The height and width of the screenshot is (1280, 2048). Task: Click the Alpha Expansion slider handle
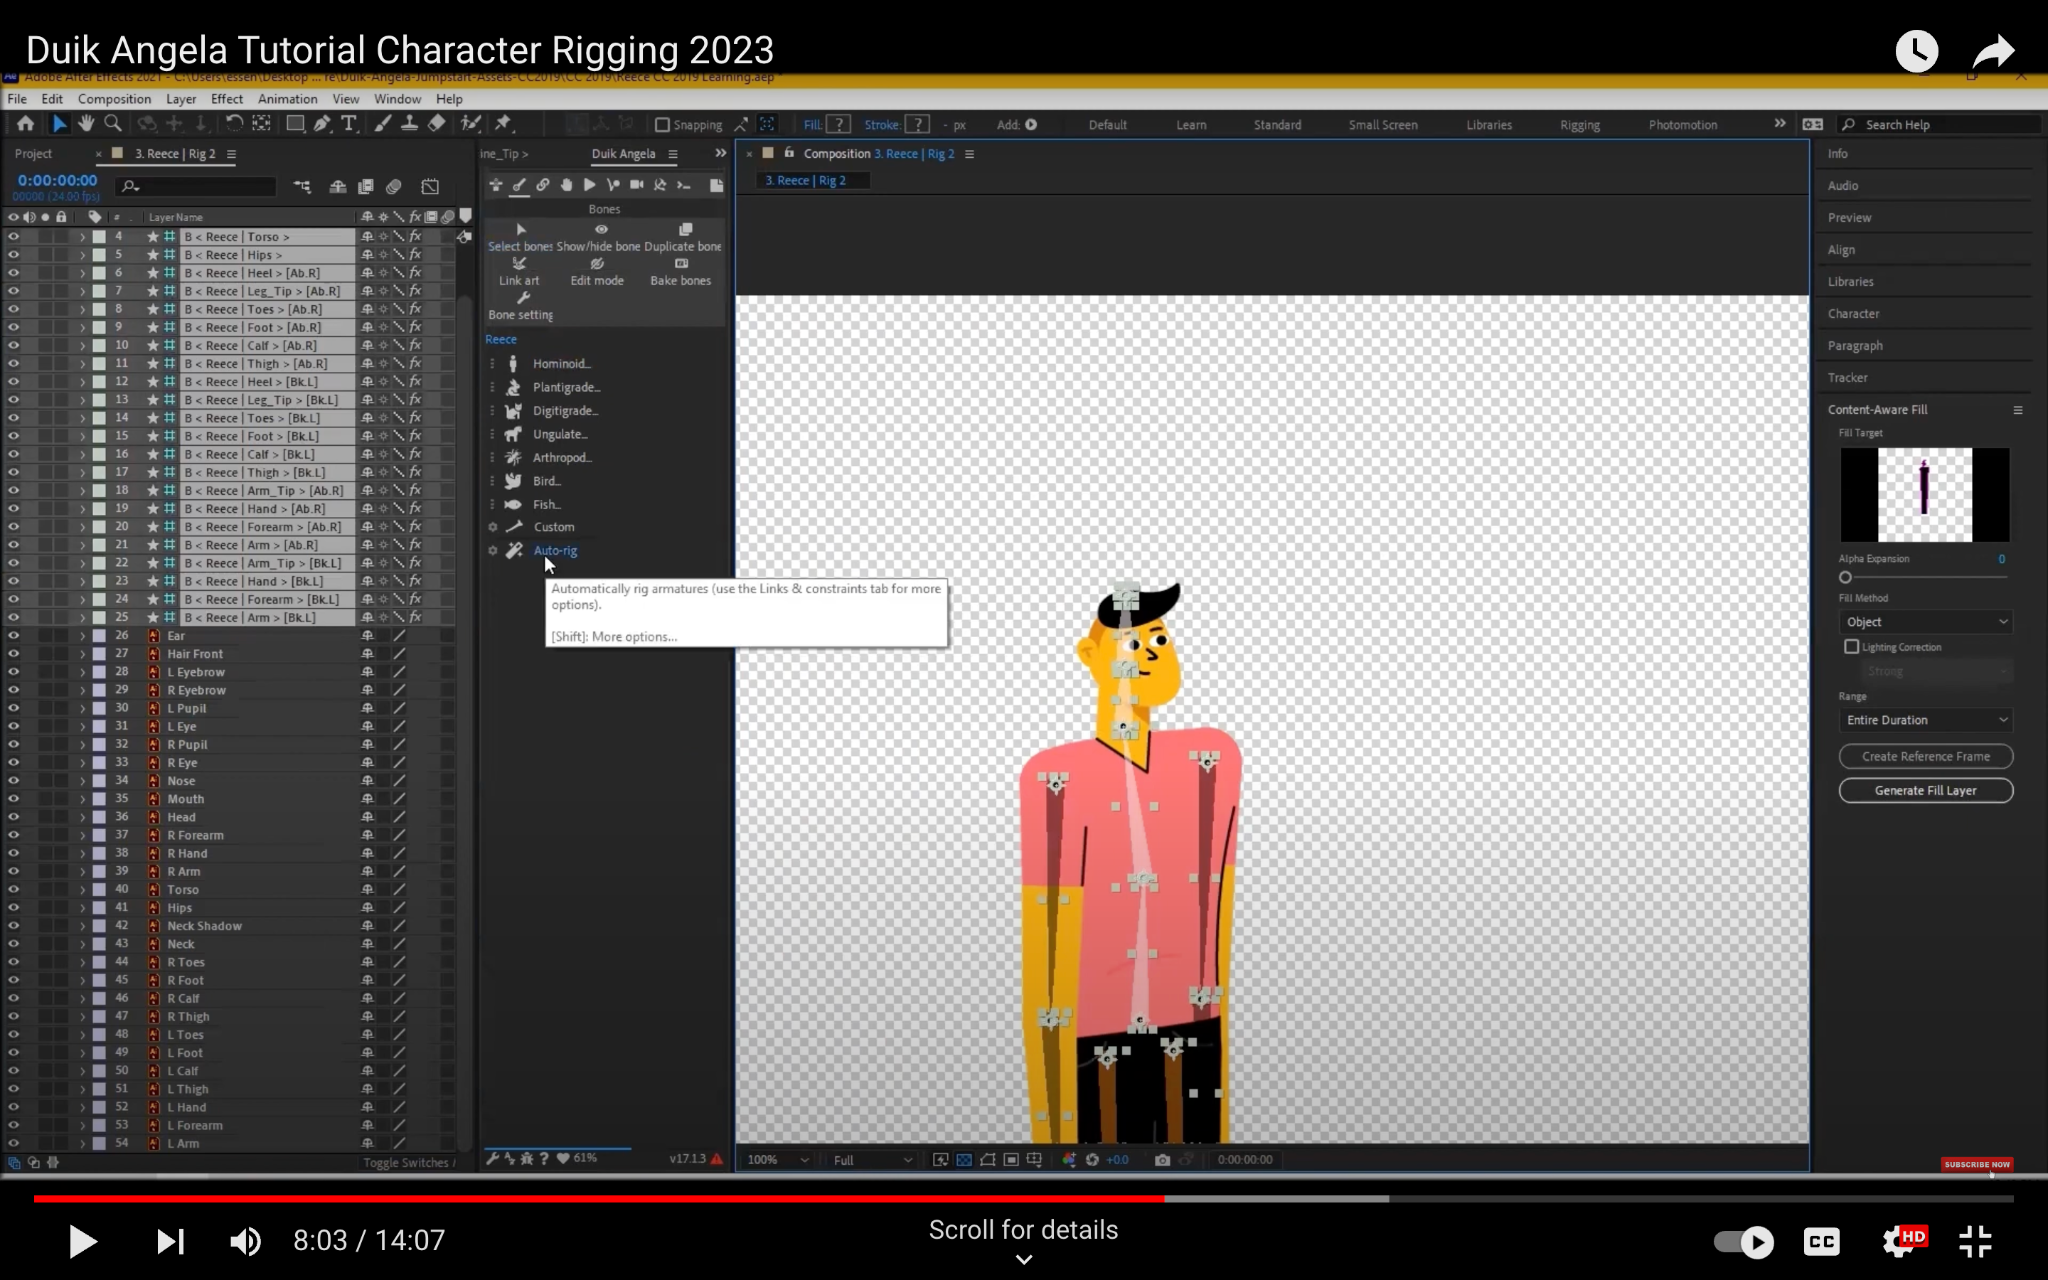[x=1845, y=577]
